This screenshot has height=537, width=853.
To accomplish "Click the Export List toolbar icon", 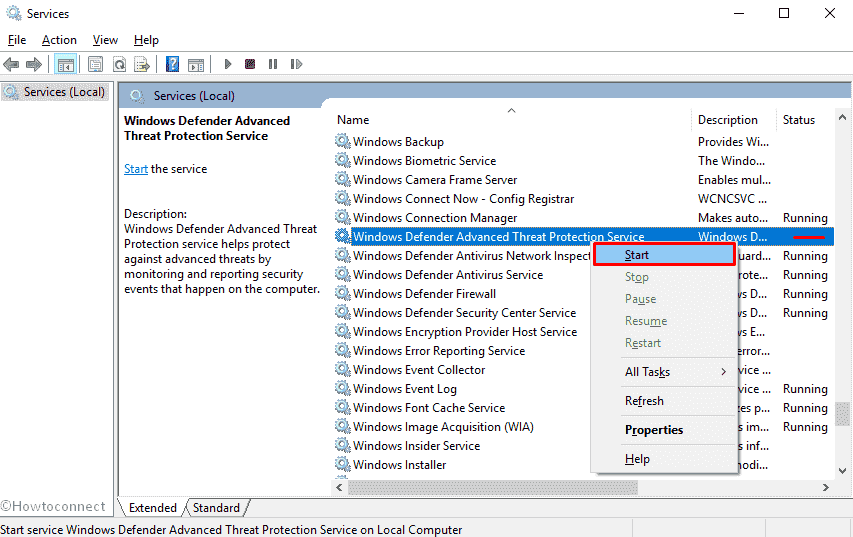I will [x=142, y=65].
